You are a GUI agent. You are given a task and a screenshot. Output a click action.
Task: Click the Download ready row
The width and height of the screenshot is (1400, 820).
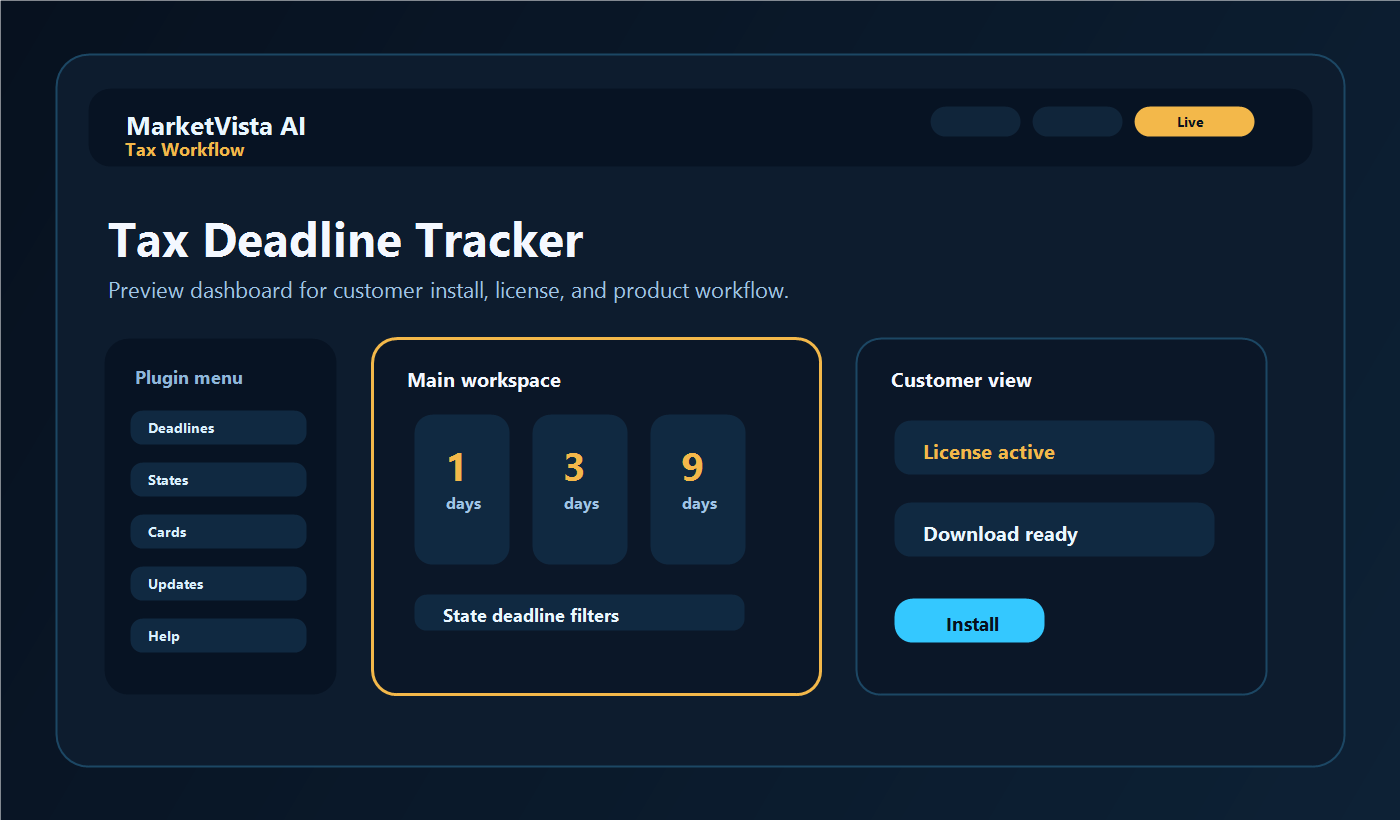[1054, 530]
